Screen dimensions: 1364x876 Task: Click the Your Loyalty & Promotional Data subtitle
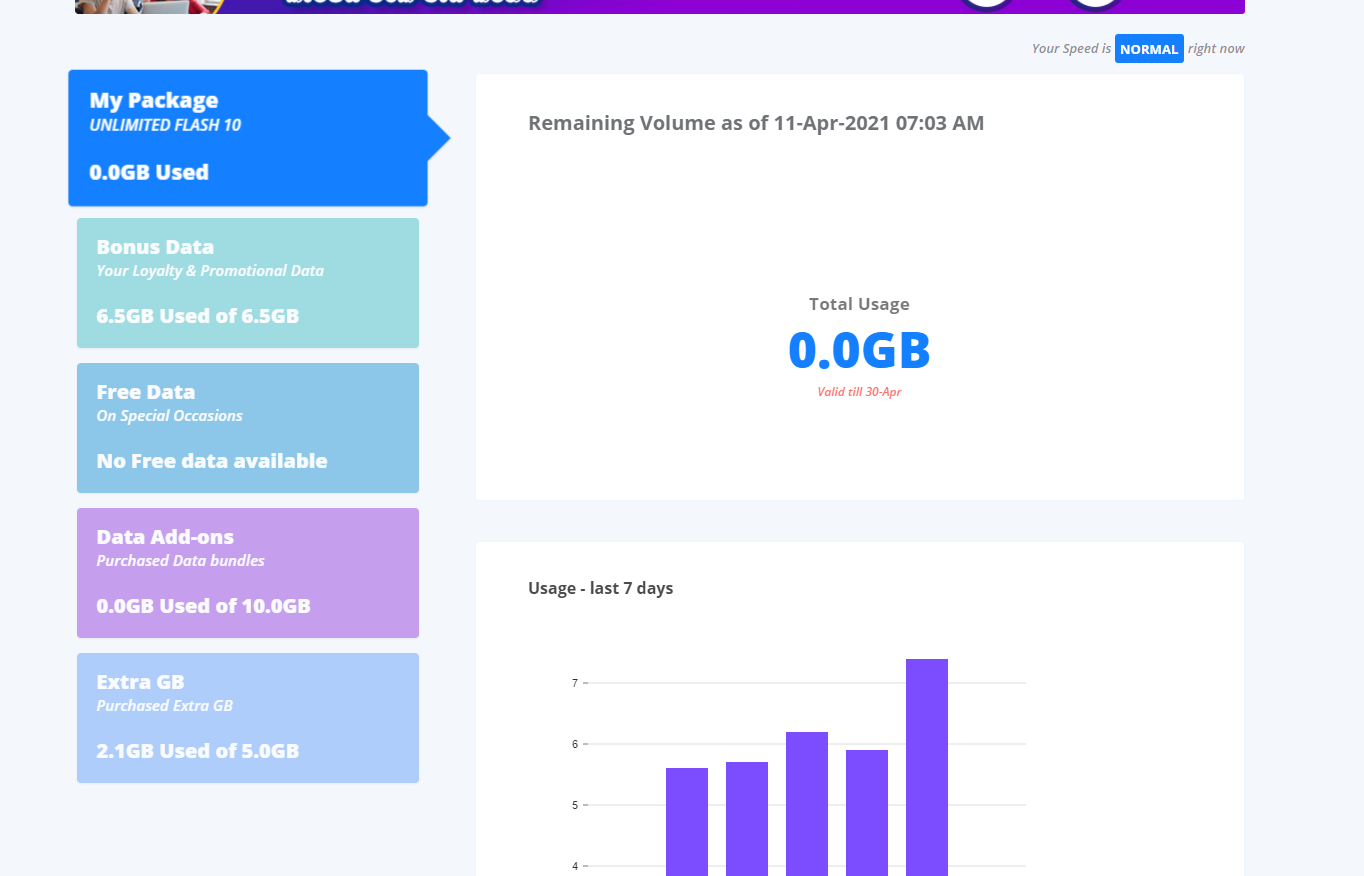click(210, 271)
